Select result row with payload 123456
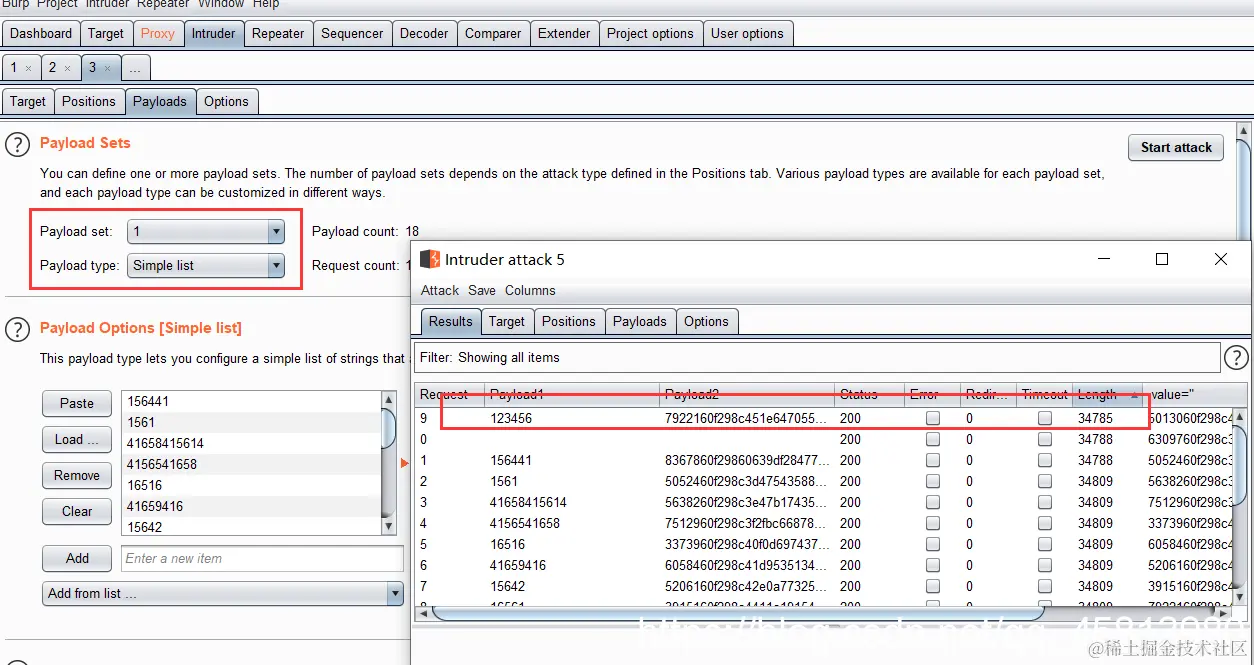The width and height of the screenshot is (1254, 665). [824, 419]
